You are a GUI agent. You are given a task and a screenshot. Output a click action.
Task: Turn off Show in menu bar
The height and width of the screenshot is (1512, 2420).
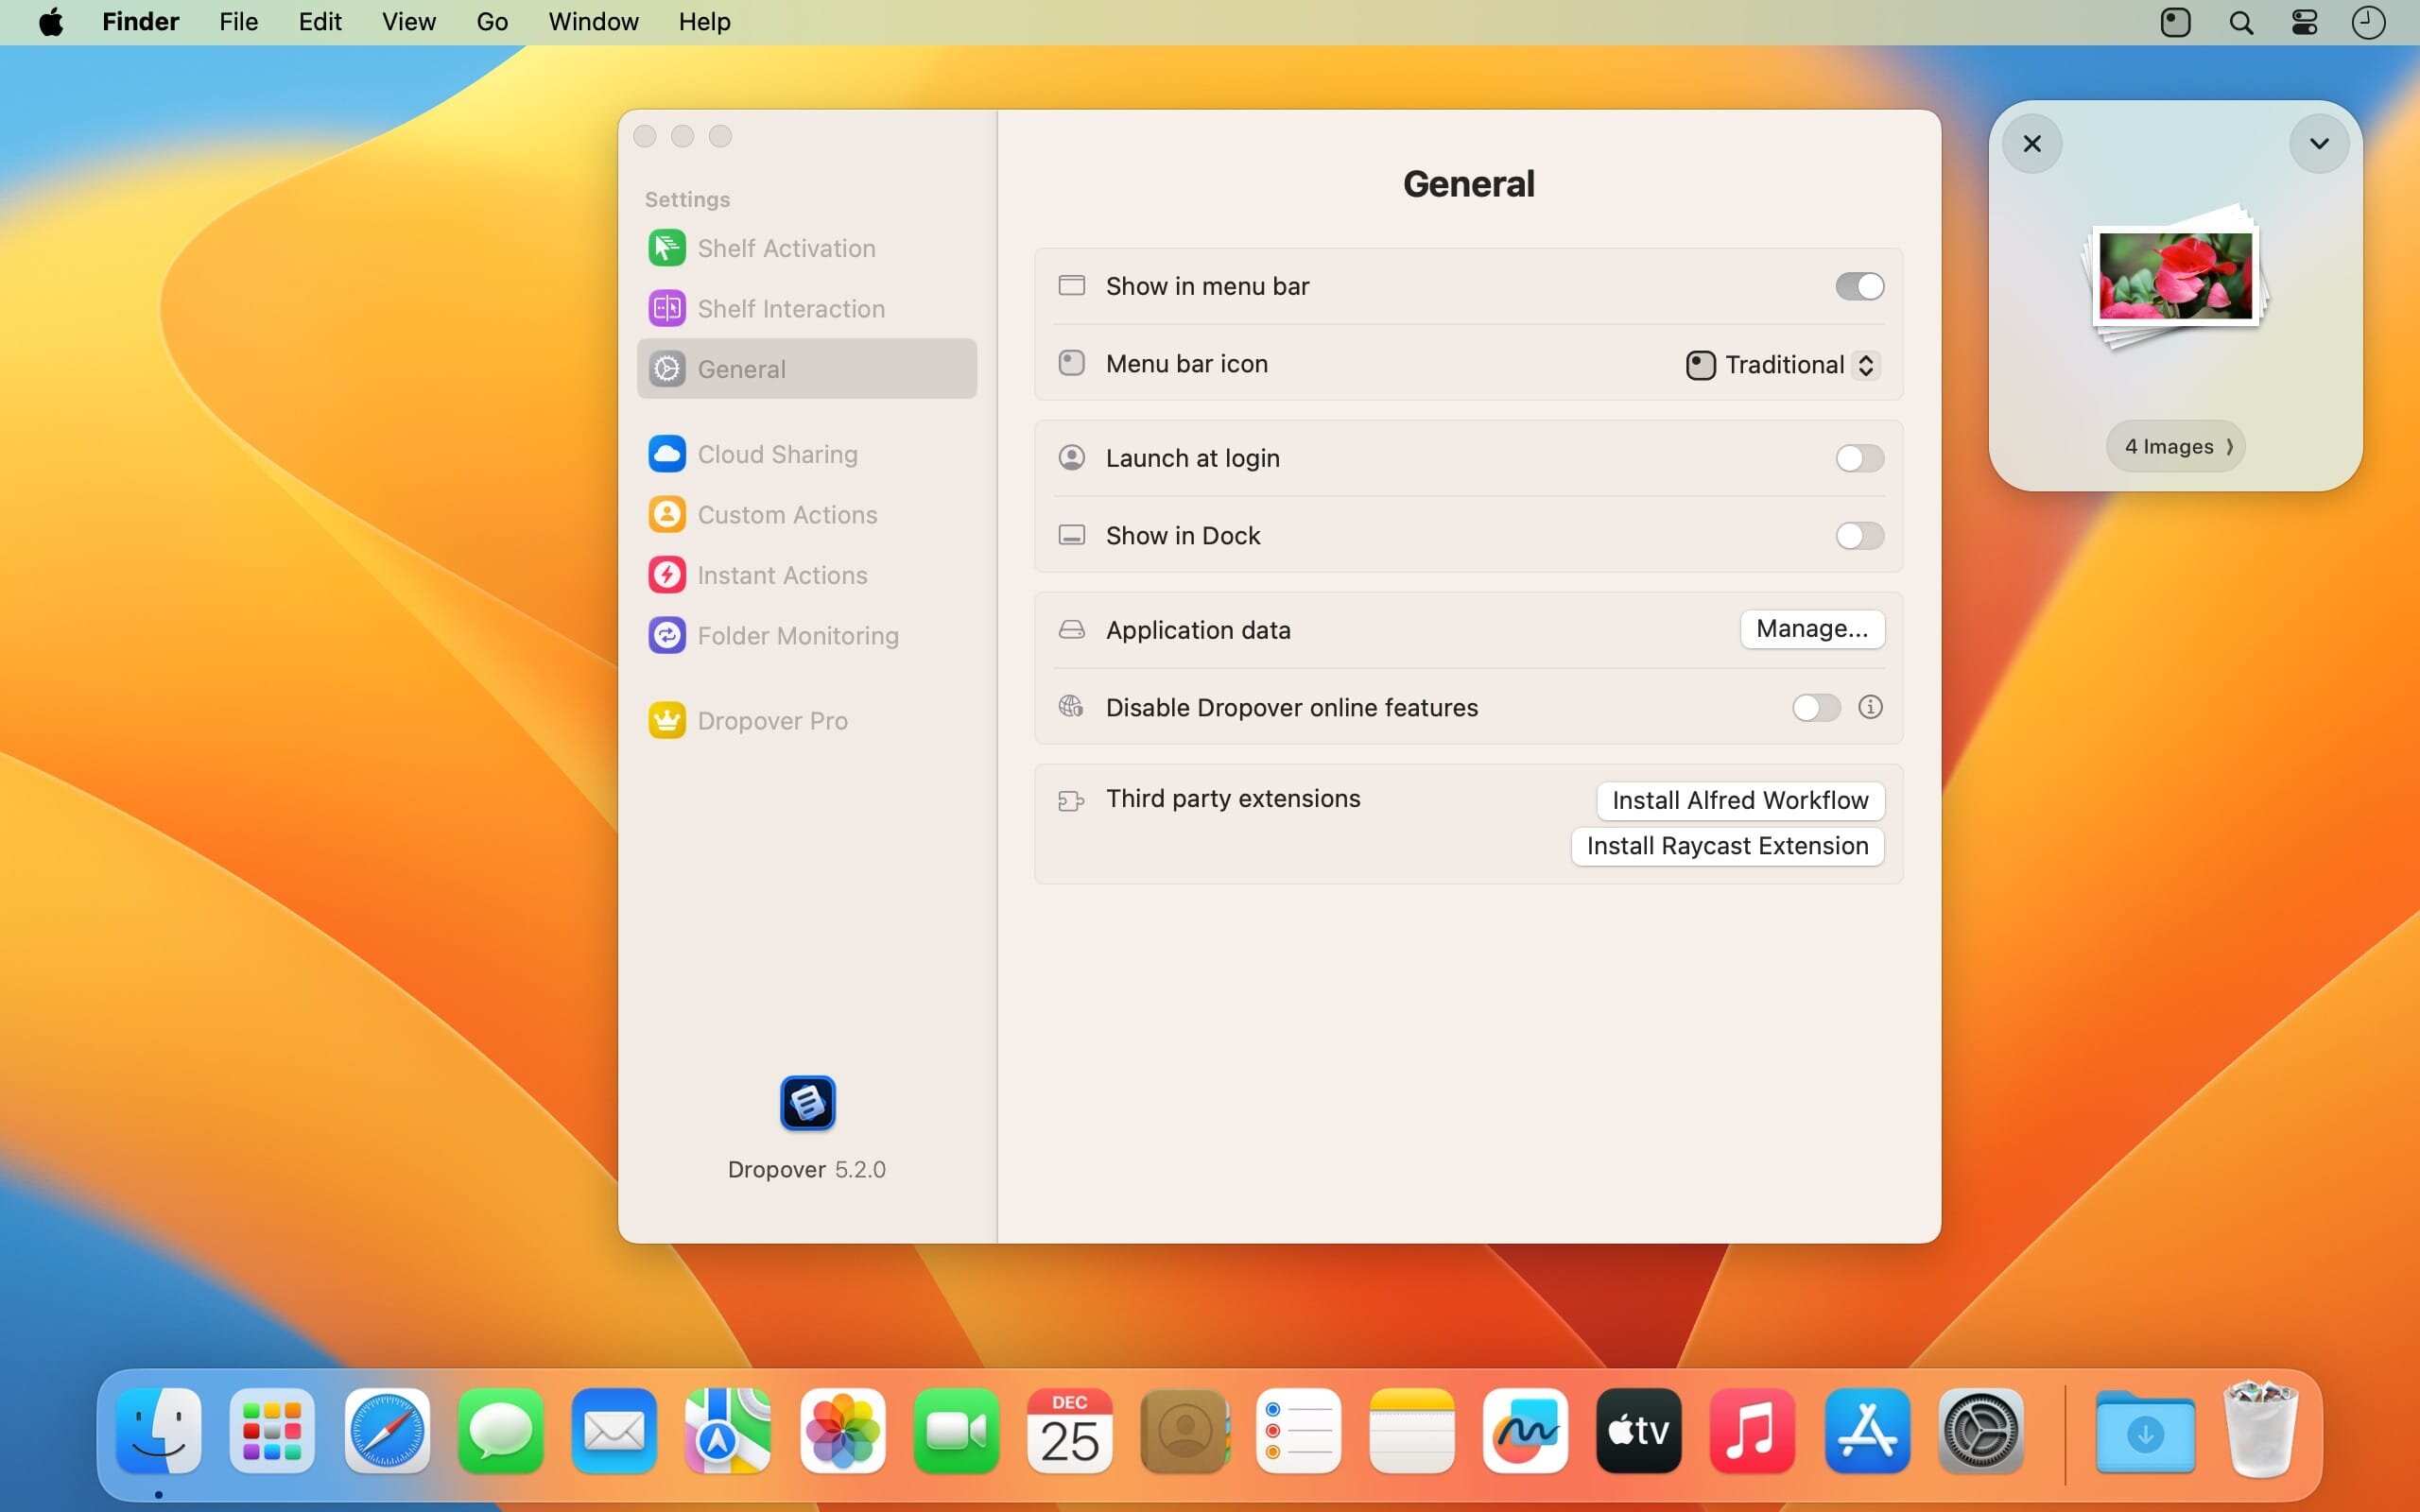(1859, 286)
